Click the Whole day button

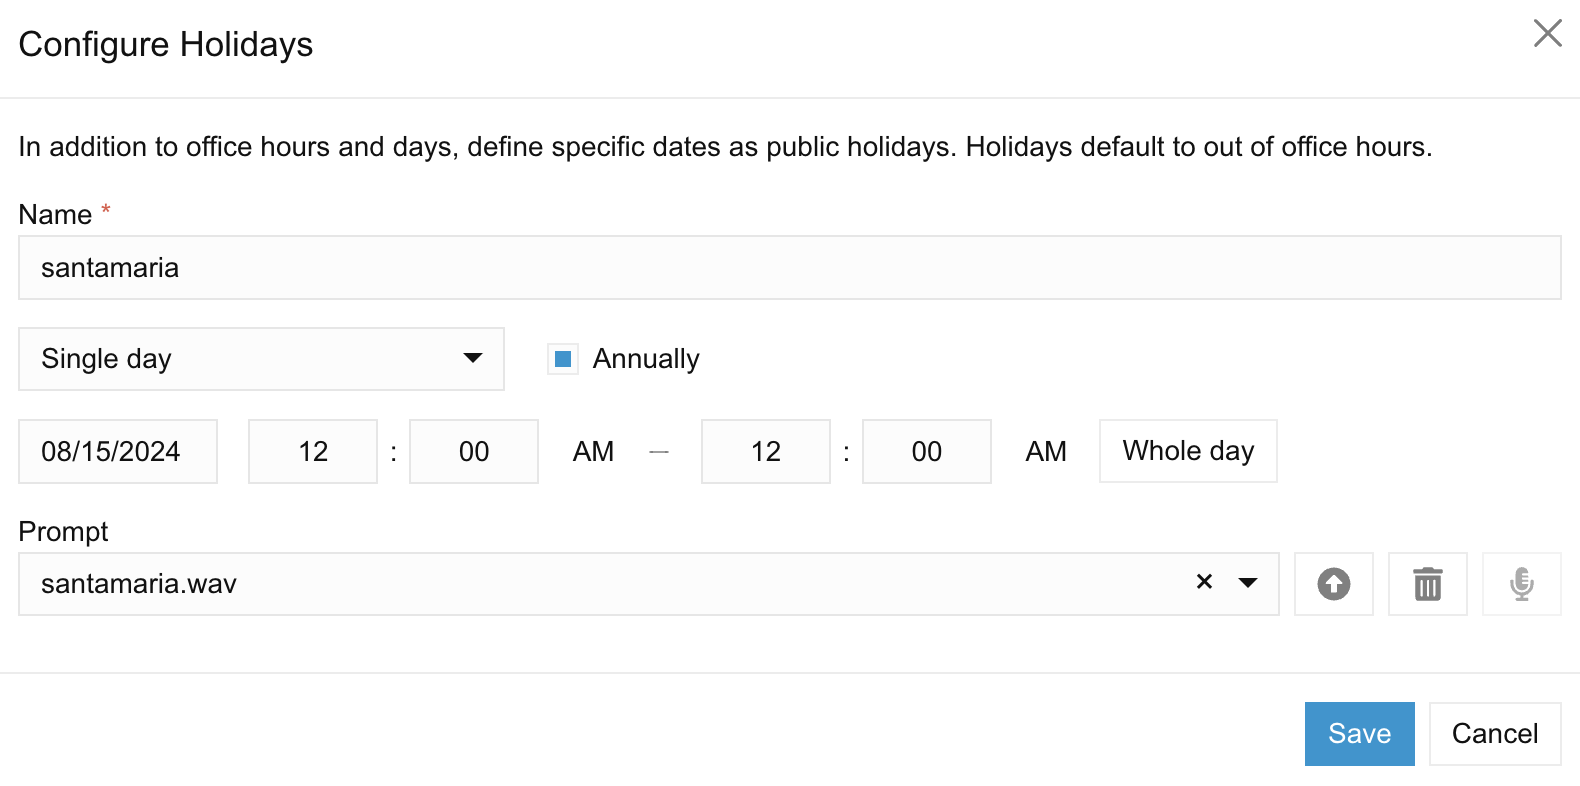click(1188, 451)
